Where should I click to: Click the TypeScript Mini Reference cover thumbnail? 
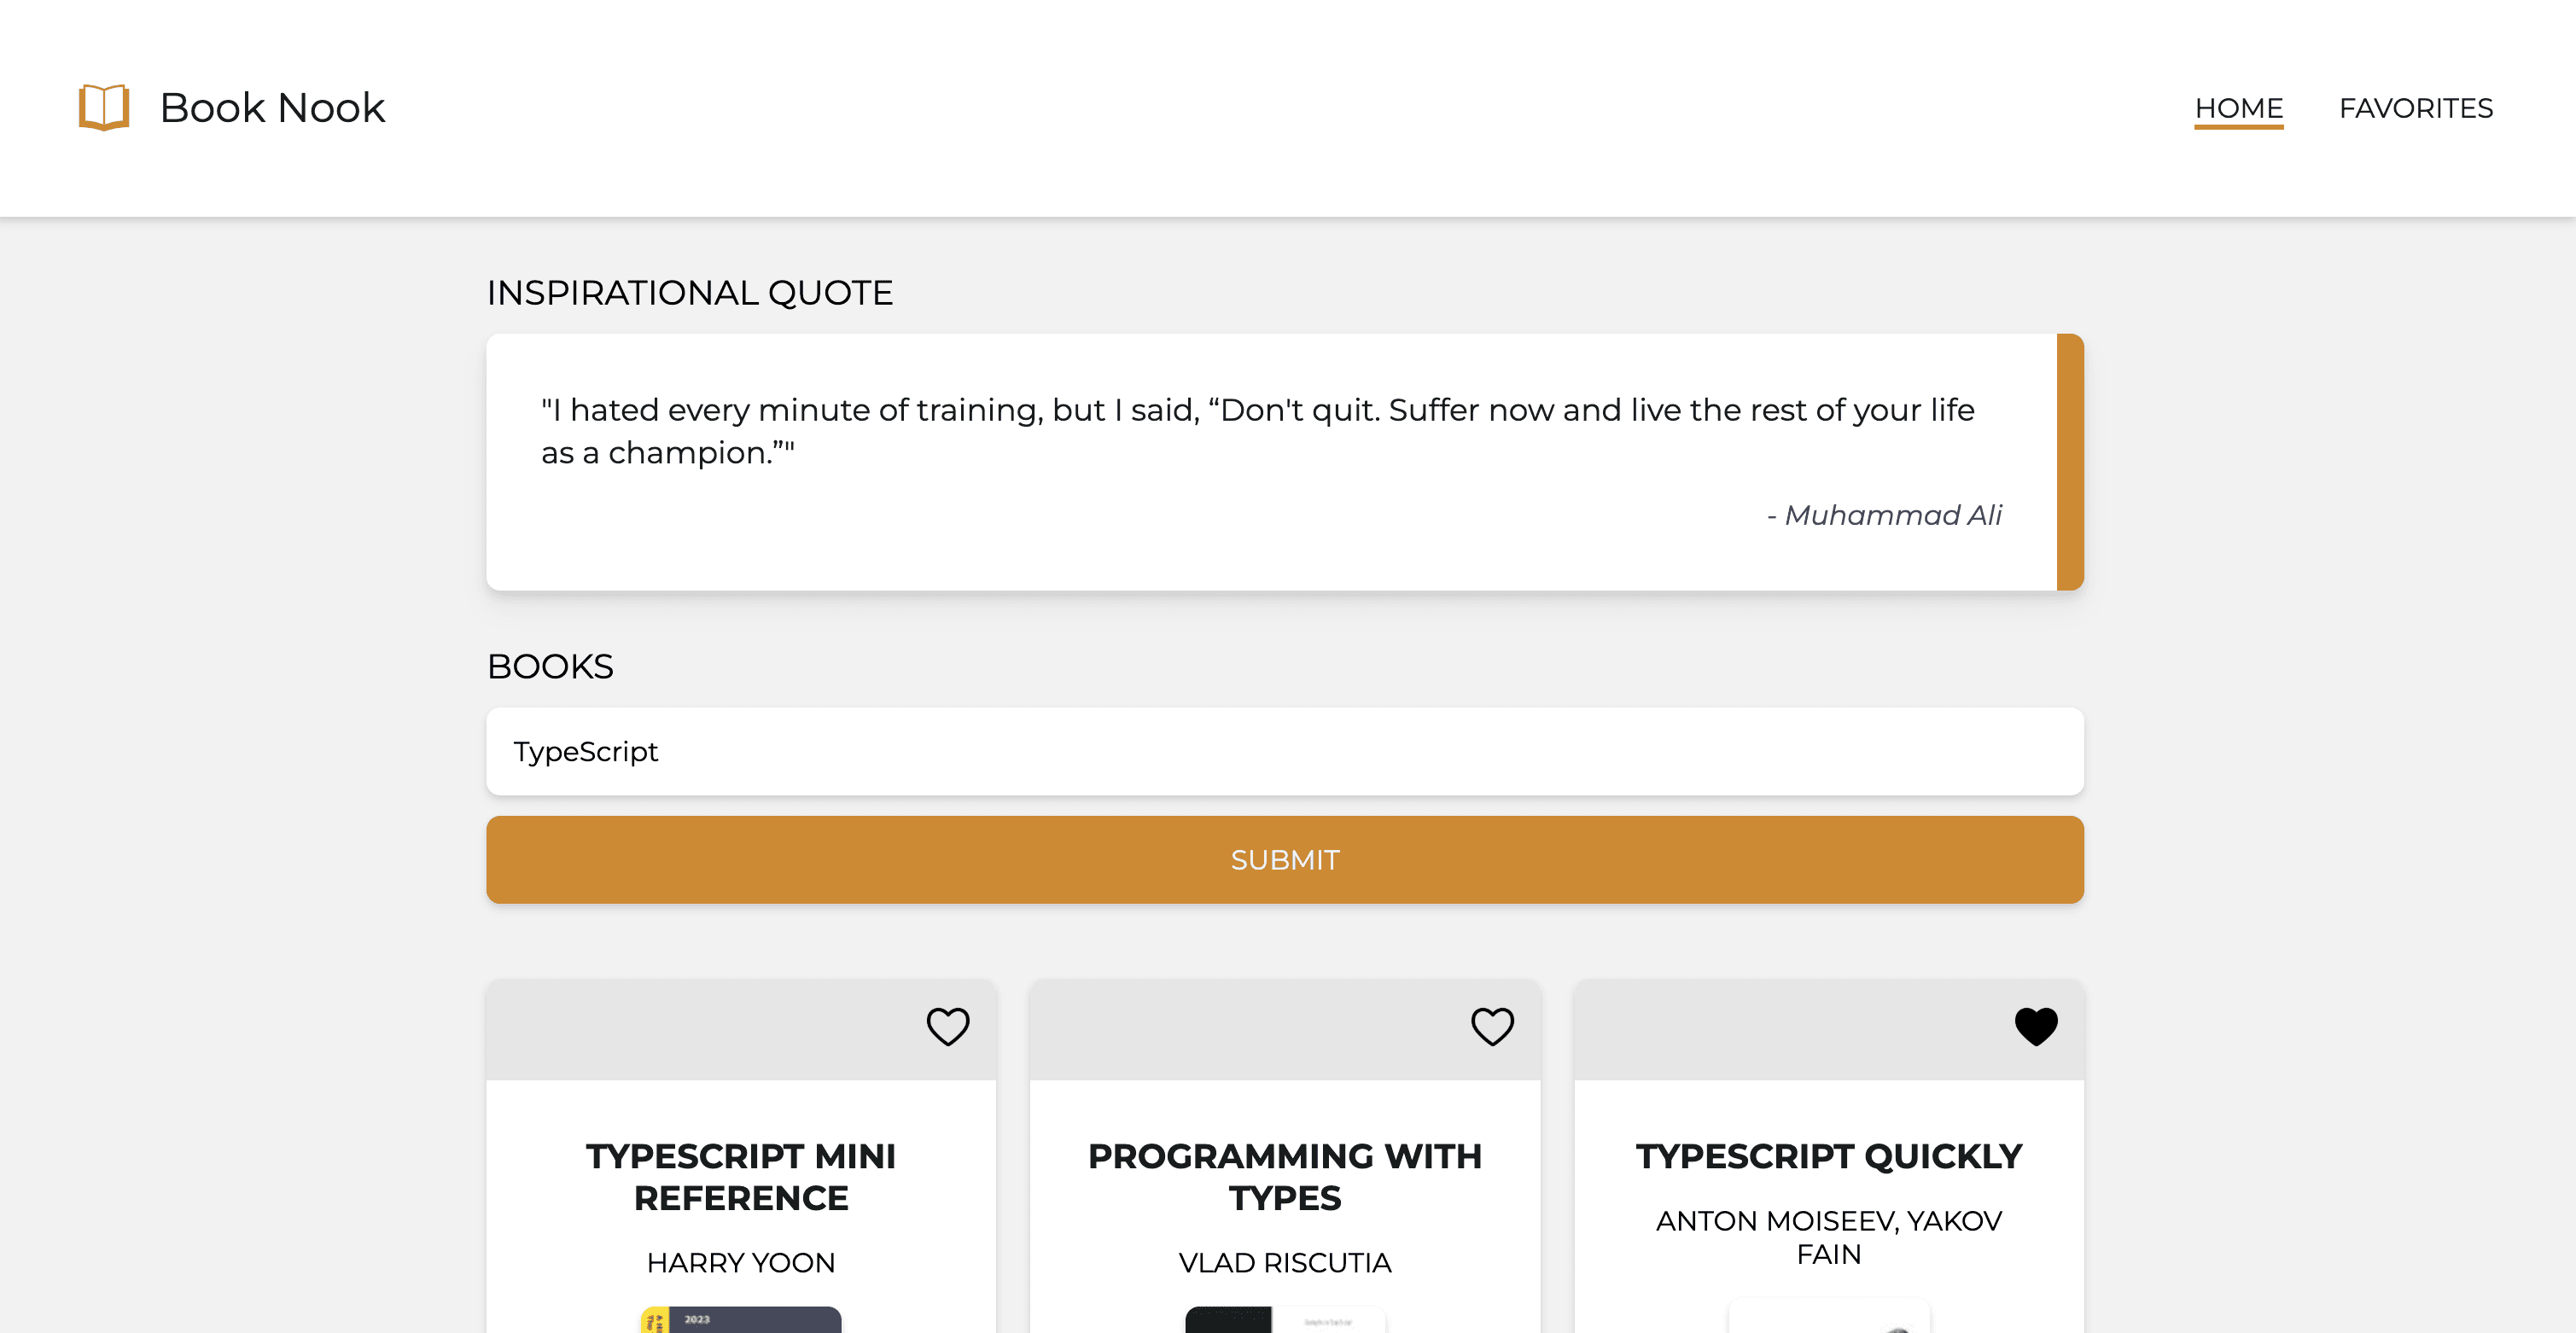pos(740,1320)
